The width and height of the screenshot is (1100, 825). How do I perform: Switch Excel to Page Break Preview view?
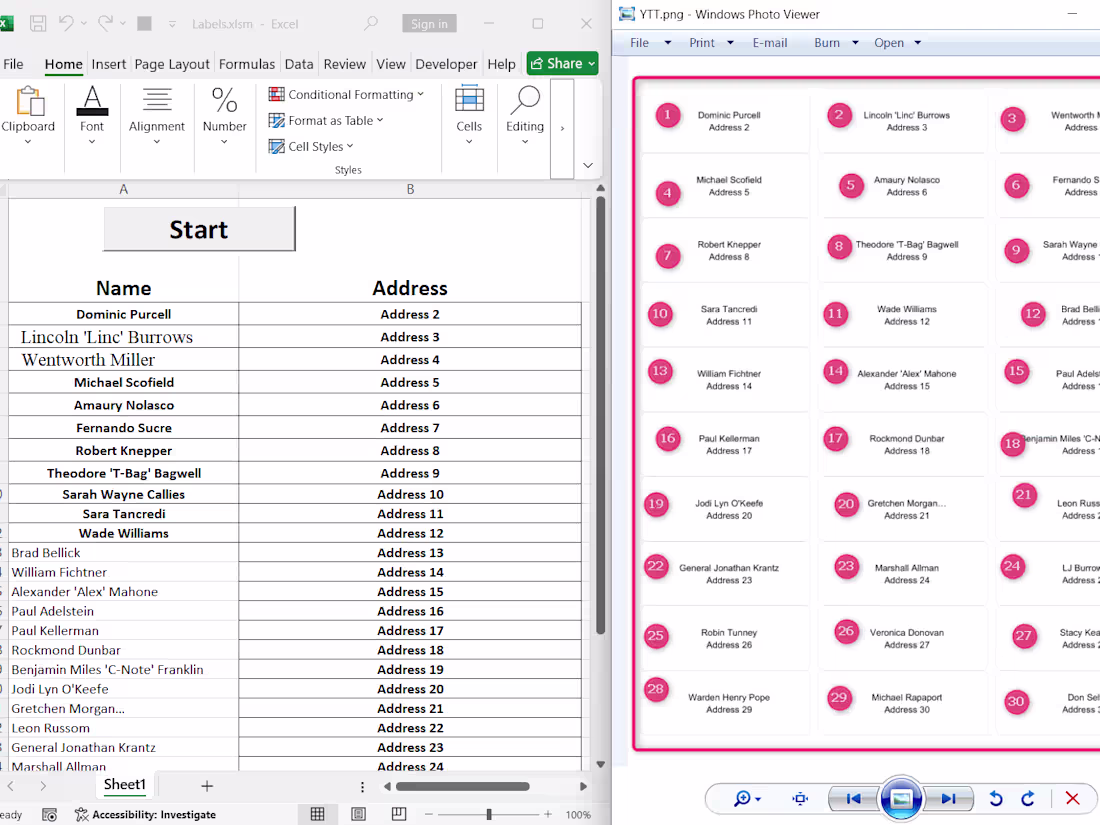(399, 814)
